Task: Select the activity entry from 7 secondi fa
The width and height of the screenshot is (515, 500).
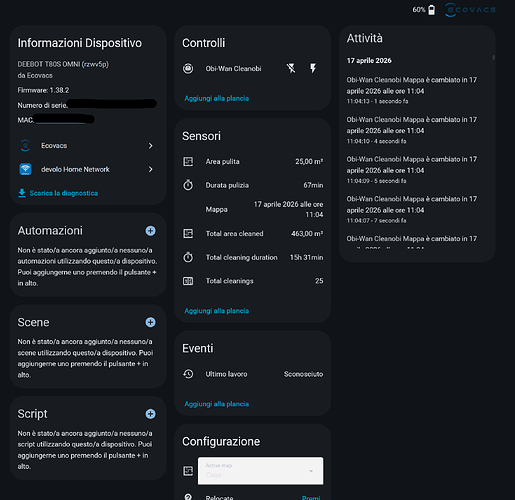Action: 412,209
